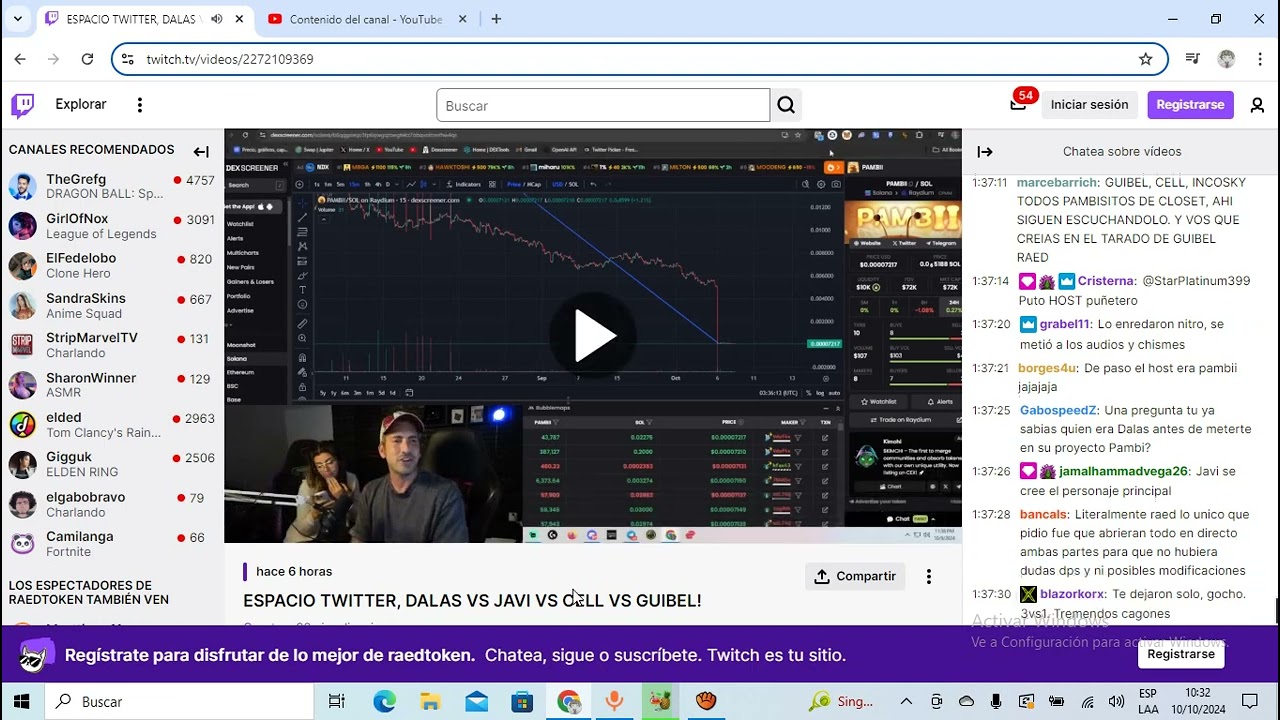Image resolution: width=1280 pixels, height=720 pixels.
Task: Click the header Registrarse button
Action: point(1190,105)
